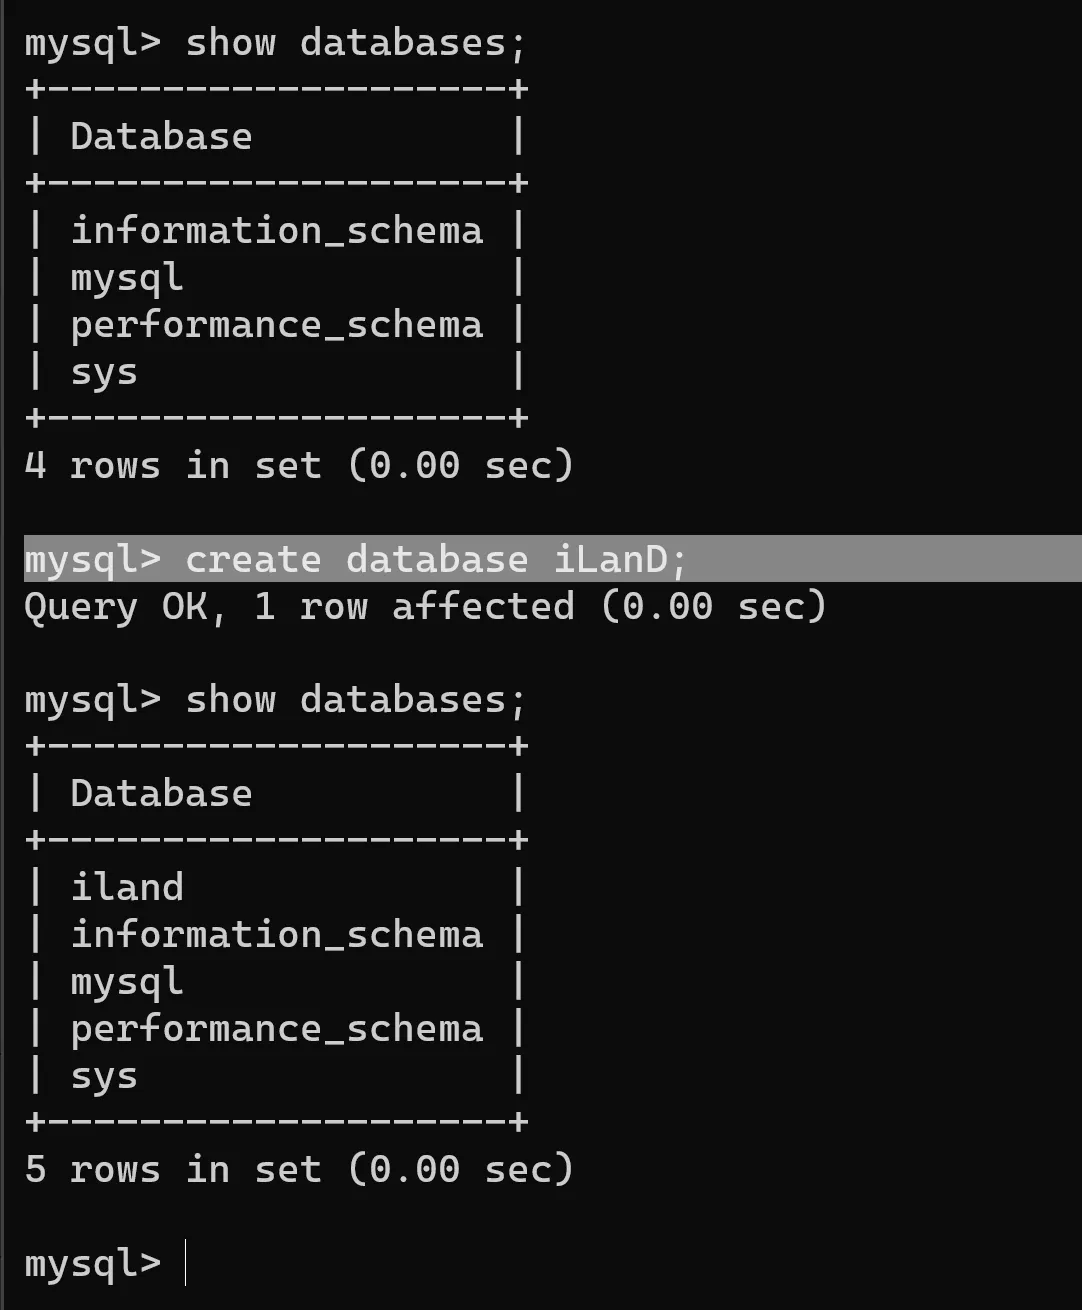Image resolution: width=1082 pixels, height=1310 pixels.
Task: Select 'information_schema' in the second table
Action: (276, 935)
